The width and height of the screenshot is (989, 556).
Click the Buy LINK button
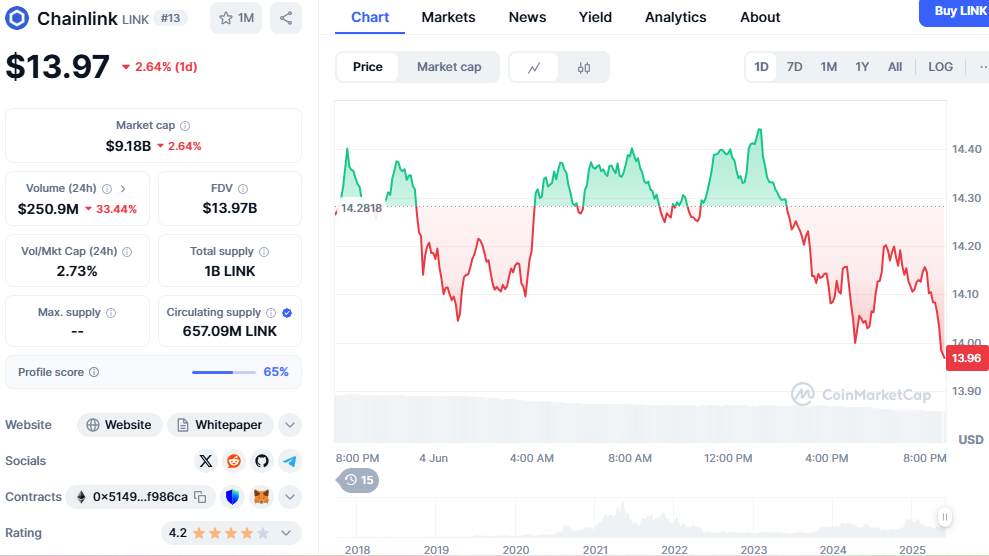pyautogui.click(x=955, y=12)
